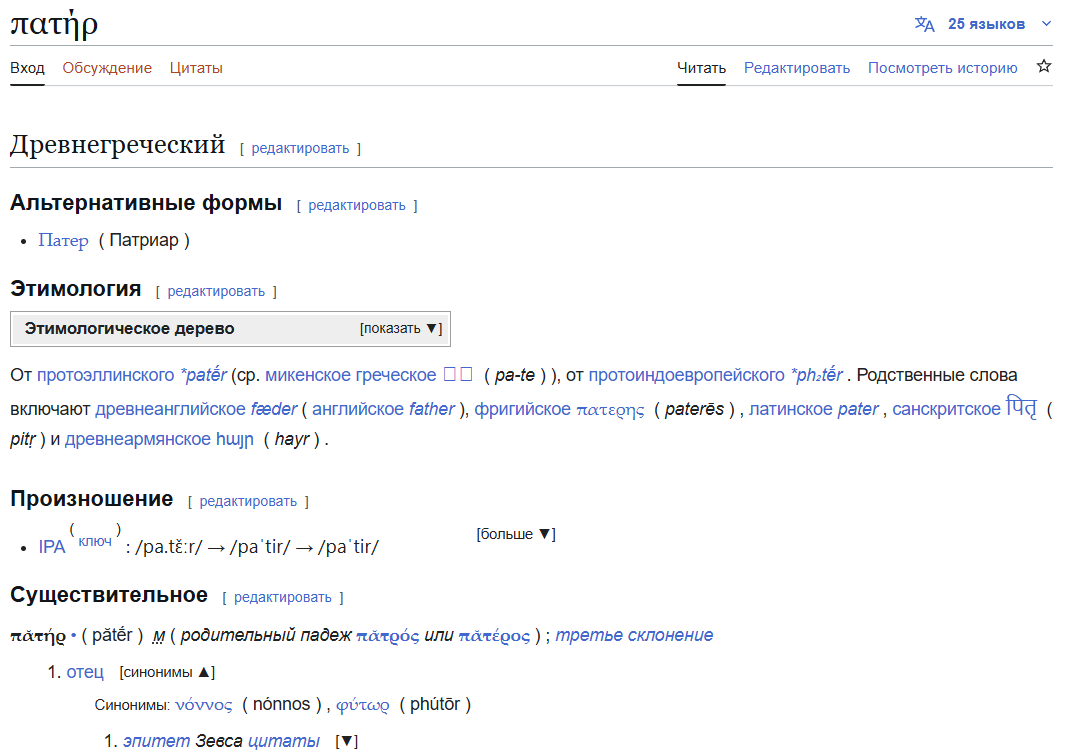This screenshot has width=1065, height=750.
Task: Open Посмотреть историю page history
Action: 942,68
